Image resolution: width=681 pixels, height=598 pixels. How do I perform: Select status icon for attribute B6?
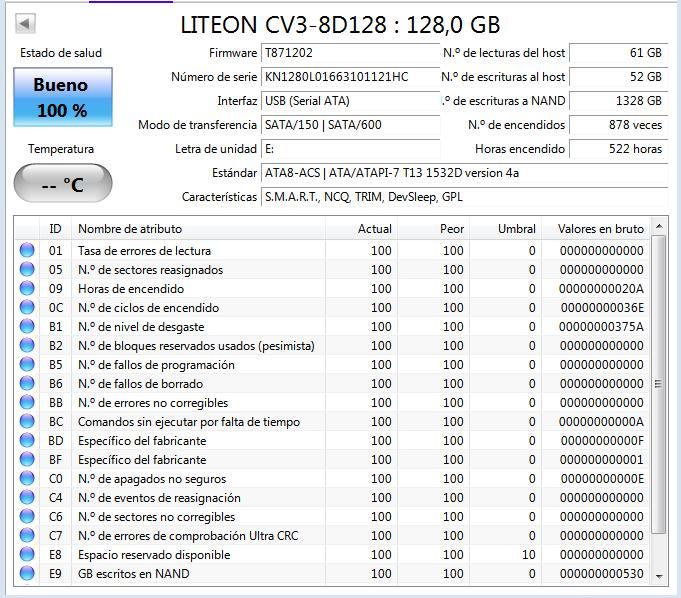27,383
